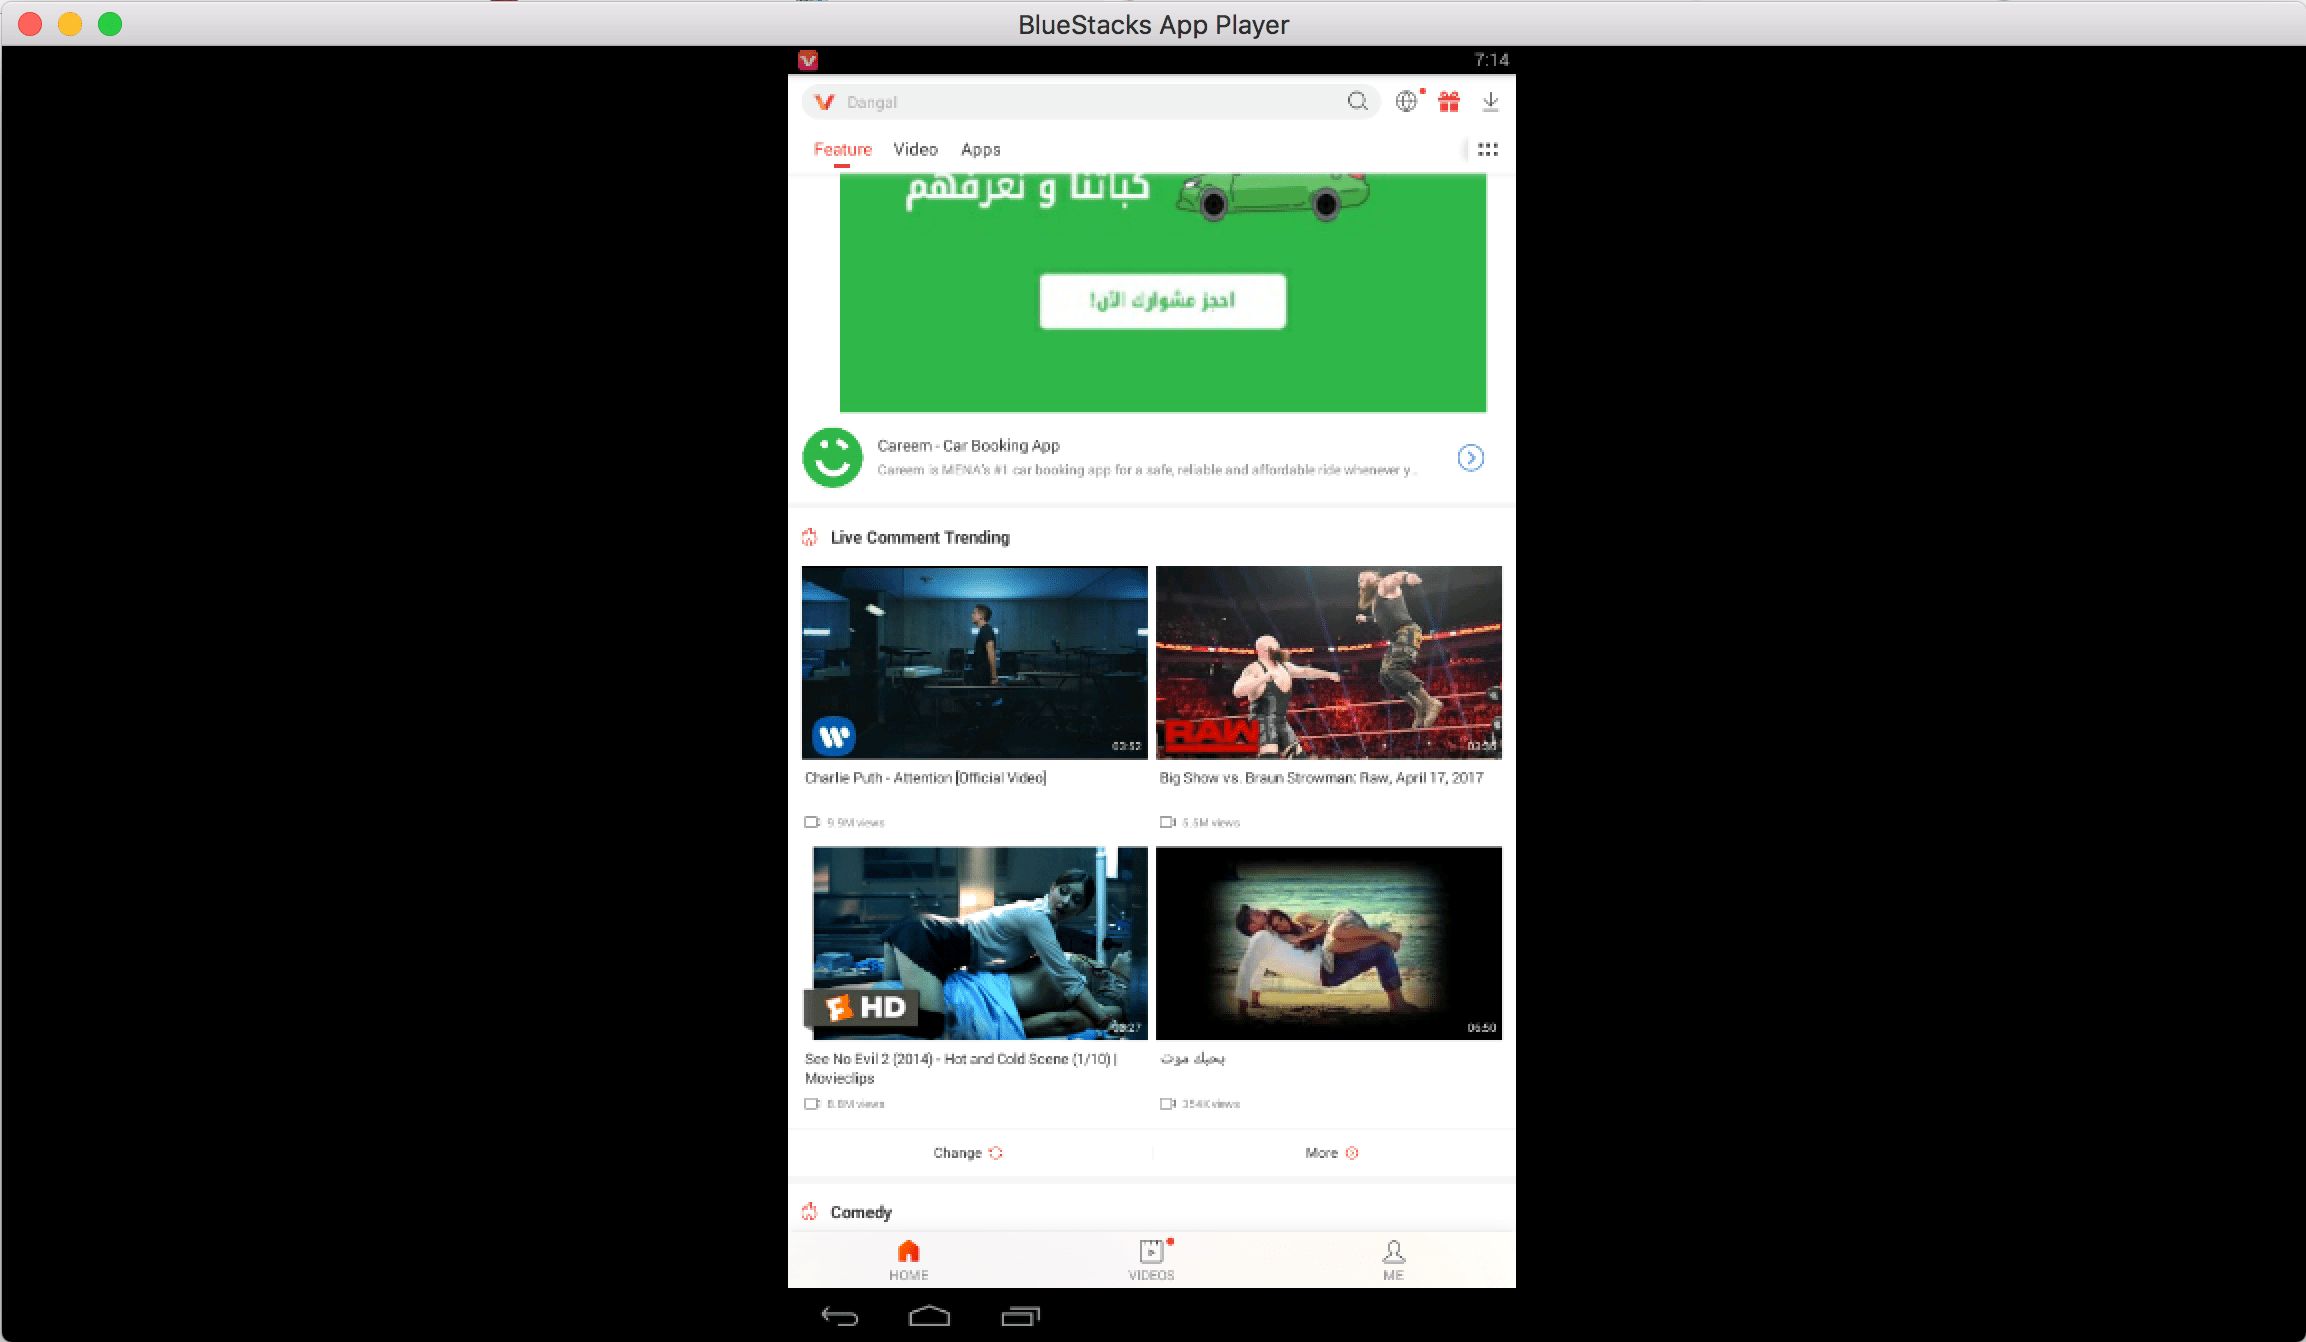
Task: Open the grid categories menu icon
Action: [x=1488, y=149]
